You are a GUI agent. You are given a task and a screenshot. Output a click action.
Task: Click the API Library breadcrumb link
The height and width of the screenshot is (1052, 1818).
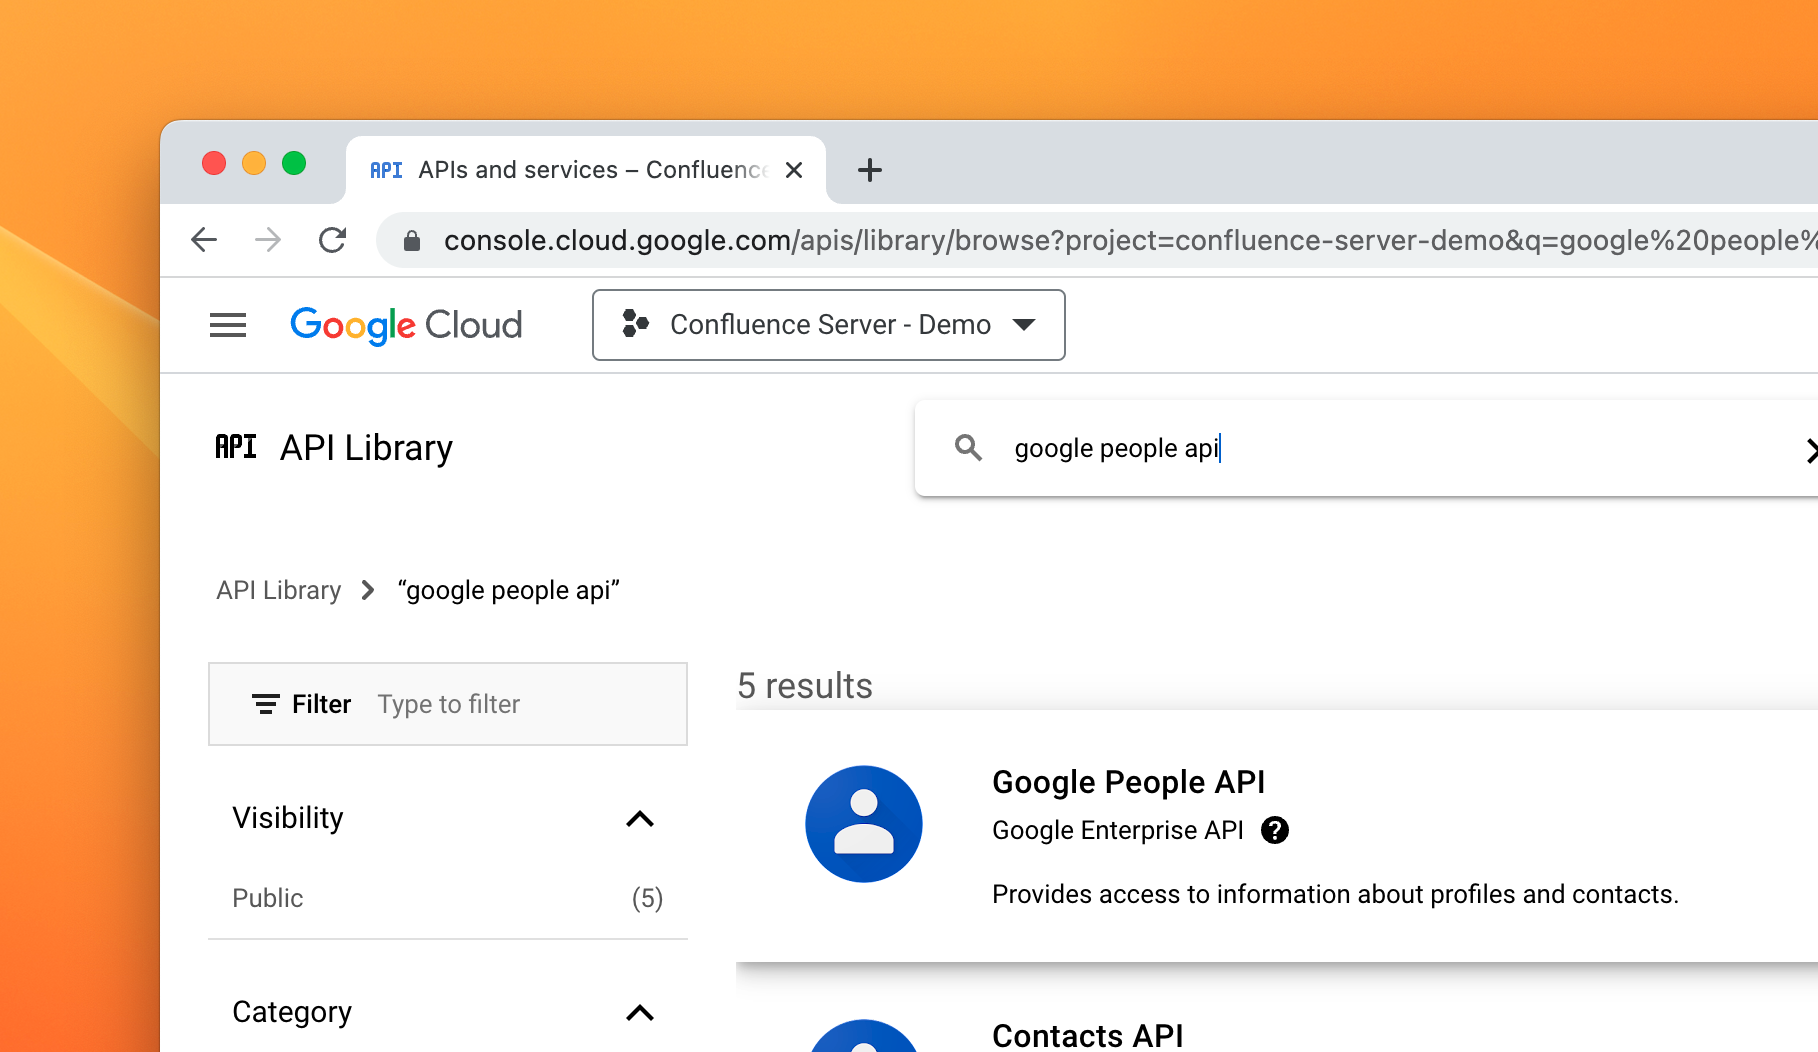tap(278, 590)
